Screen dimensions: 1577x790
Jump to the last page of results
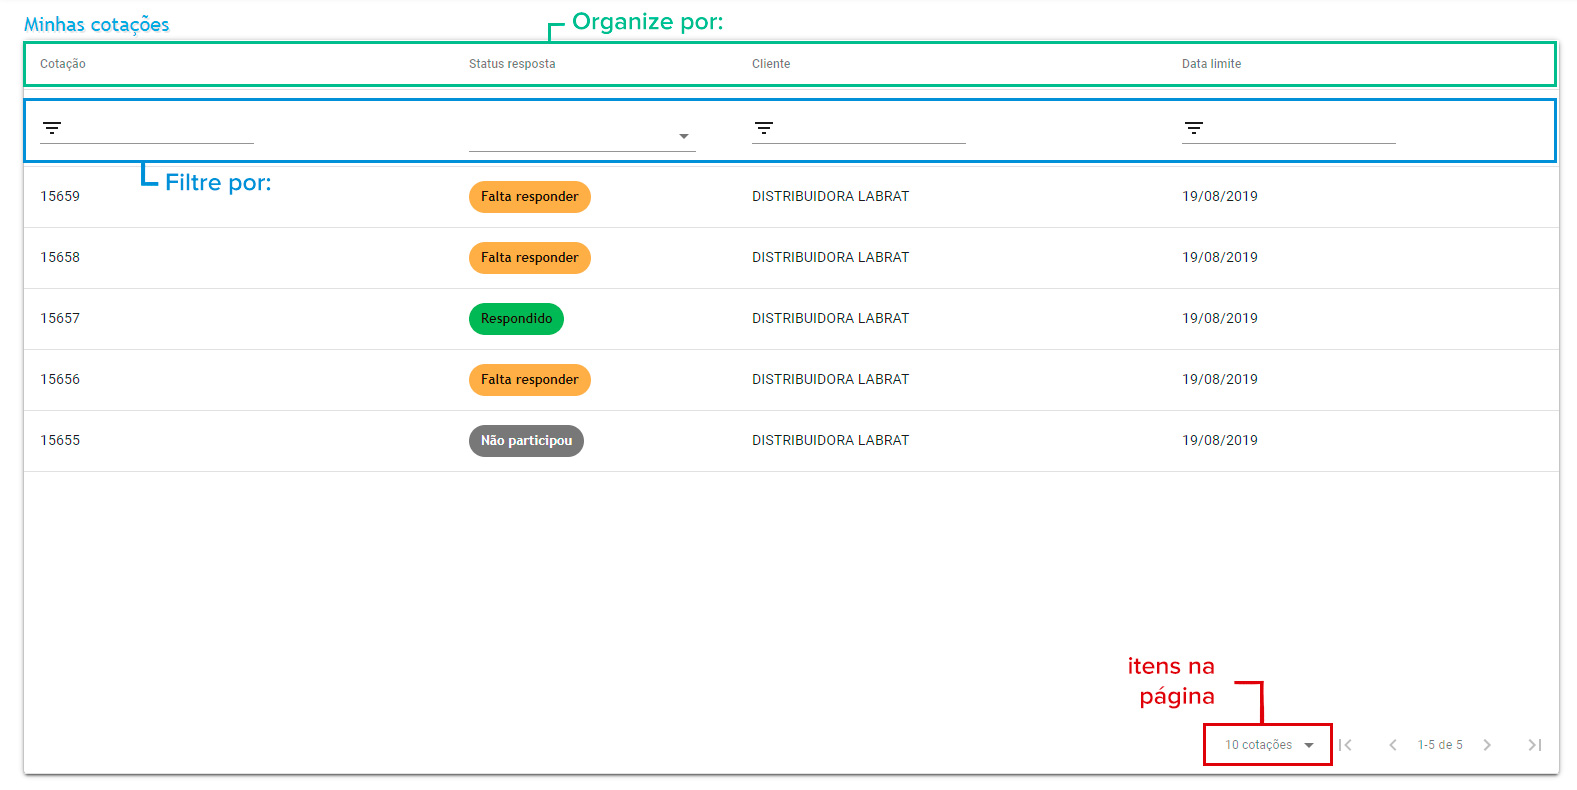click(1534, 745)
